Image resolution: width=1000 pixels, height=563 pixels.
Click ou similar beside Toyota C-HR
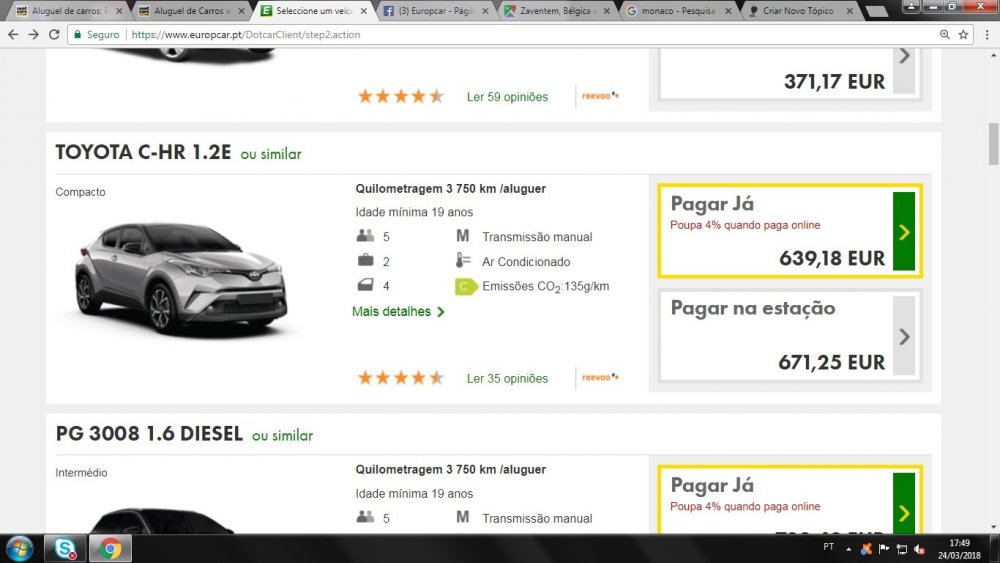(270, 154)
